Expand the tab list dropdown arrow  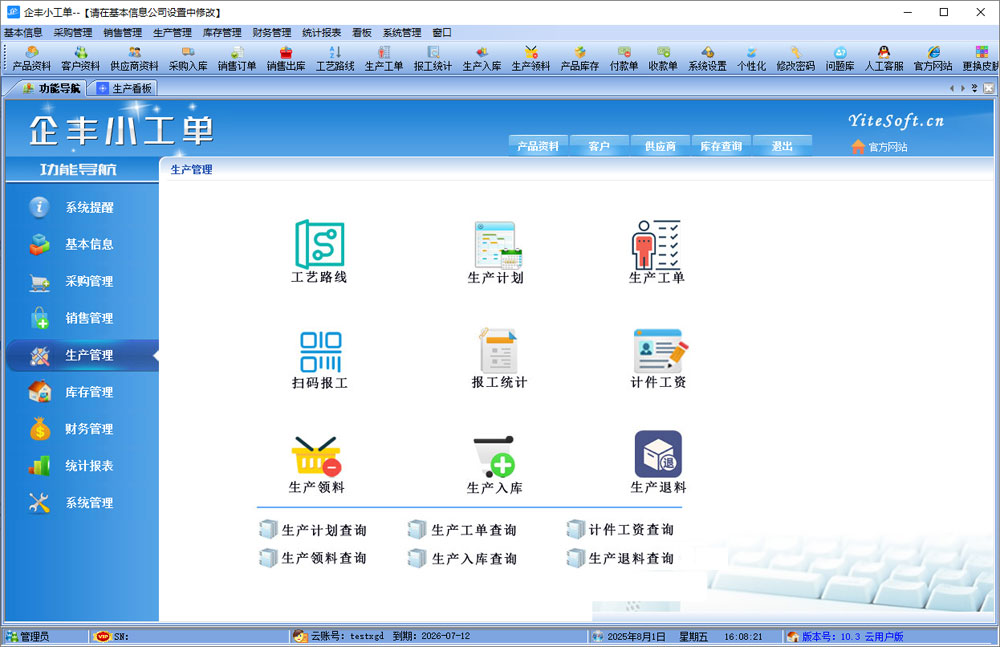974,88
